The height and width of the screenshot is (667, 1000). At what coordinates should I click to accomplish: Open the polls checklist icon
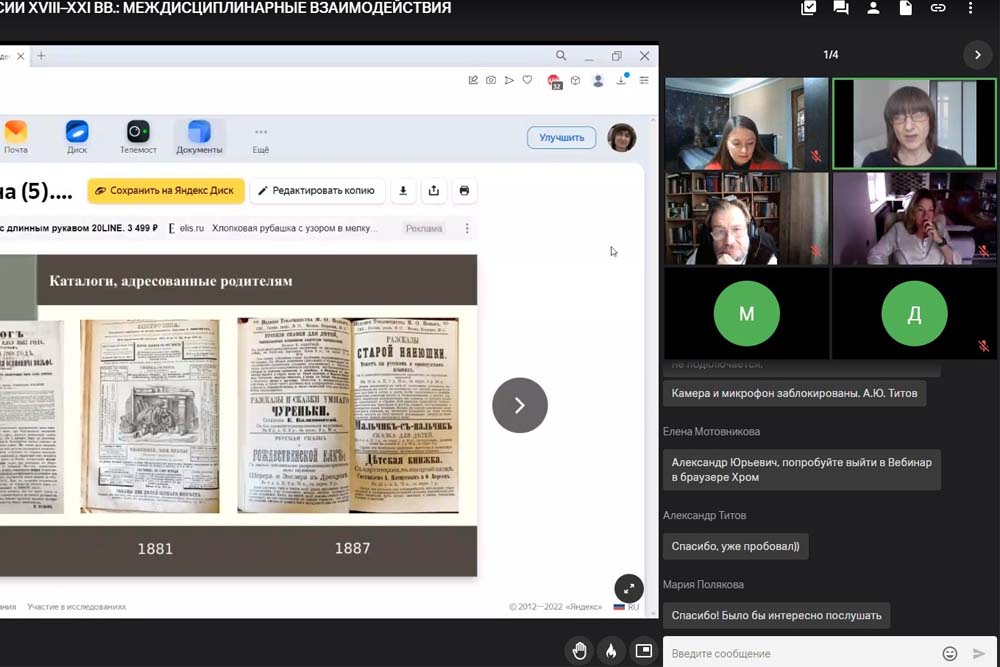coord(809,9)
